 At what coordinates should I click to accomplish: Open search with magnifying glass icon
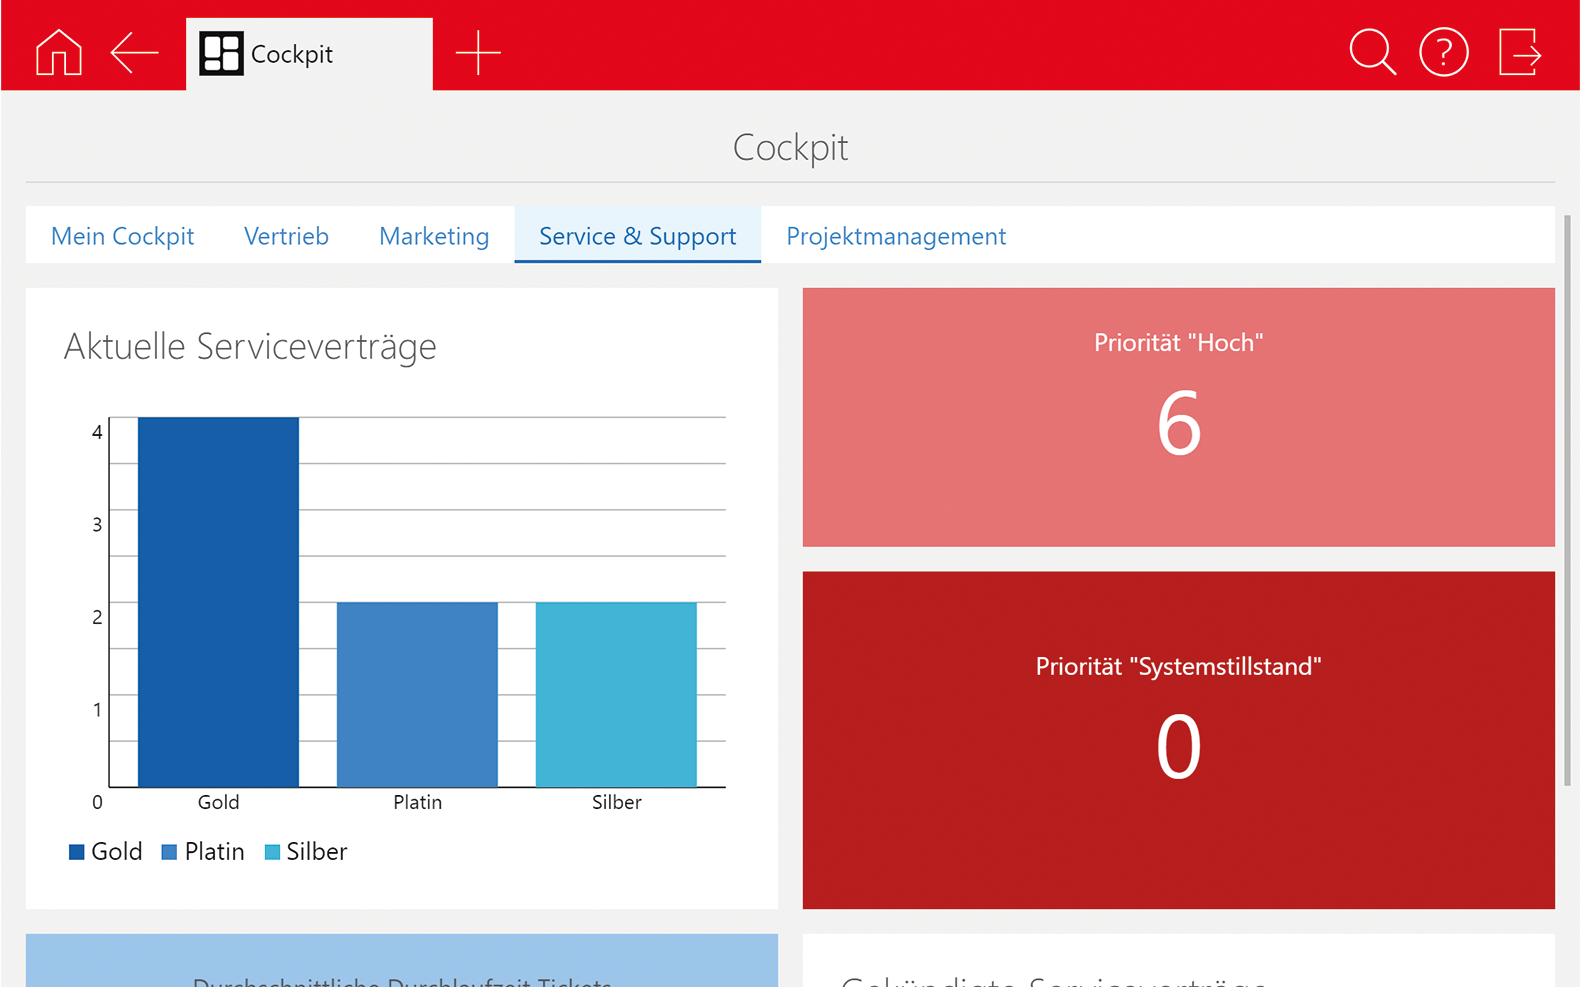coord(1372,52)
